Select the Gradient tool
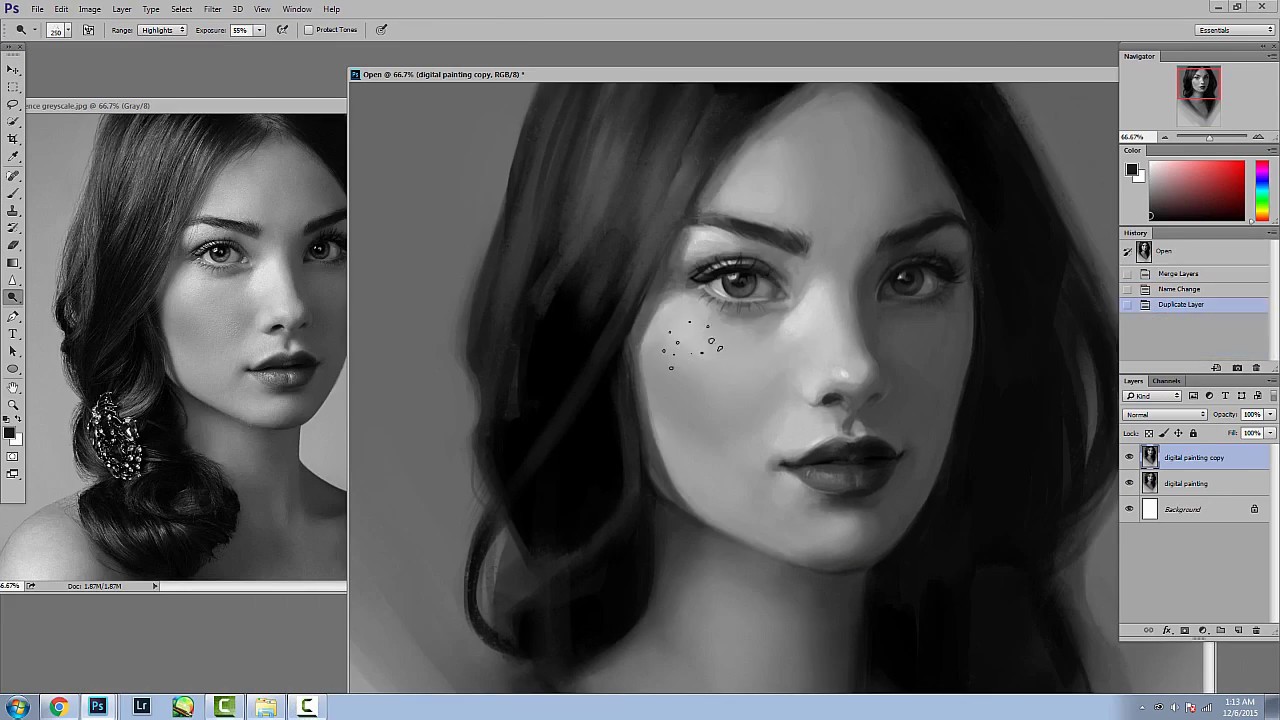Viewport: 1280px width, 720px height. coord(13,263)
